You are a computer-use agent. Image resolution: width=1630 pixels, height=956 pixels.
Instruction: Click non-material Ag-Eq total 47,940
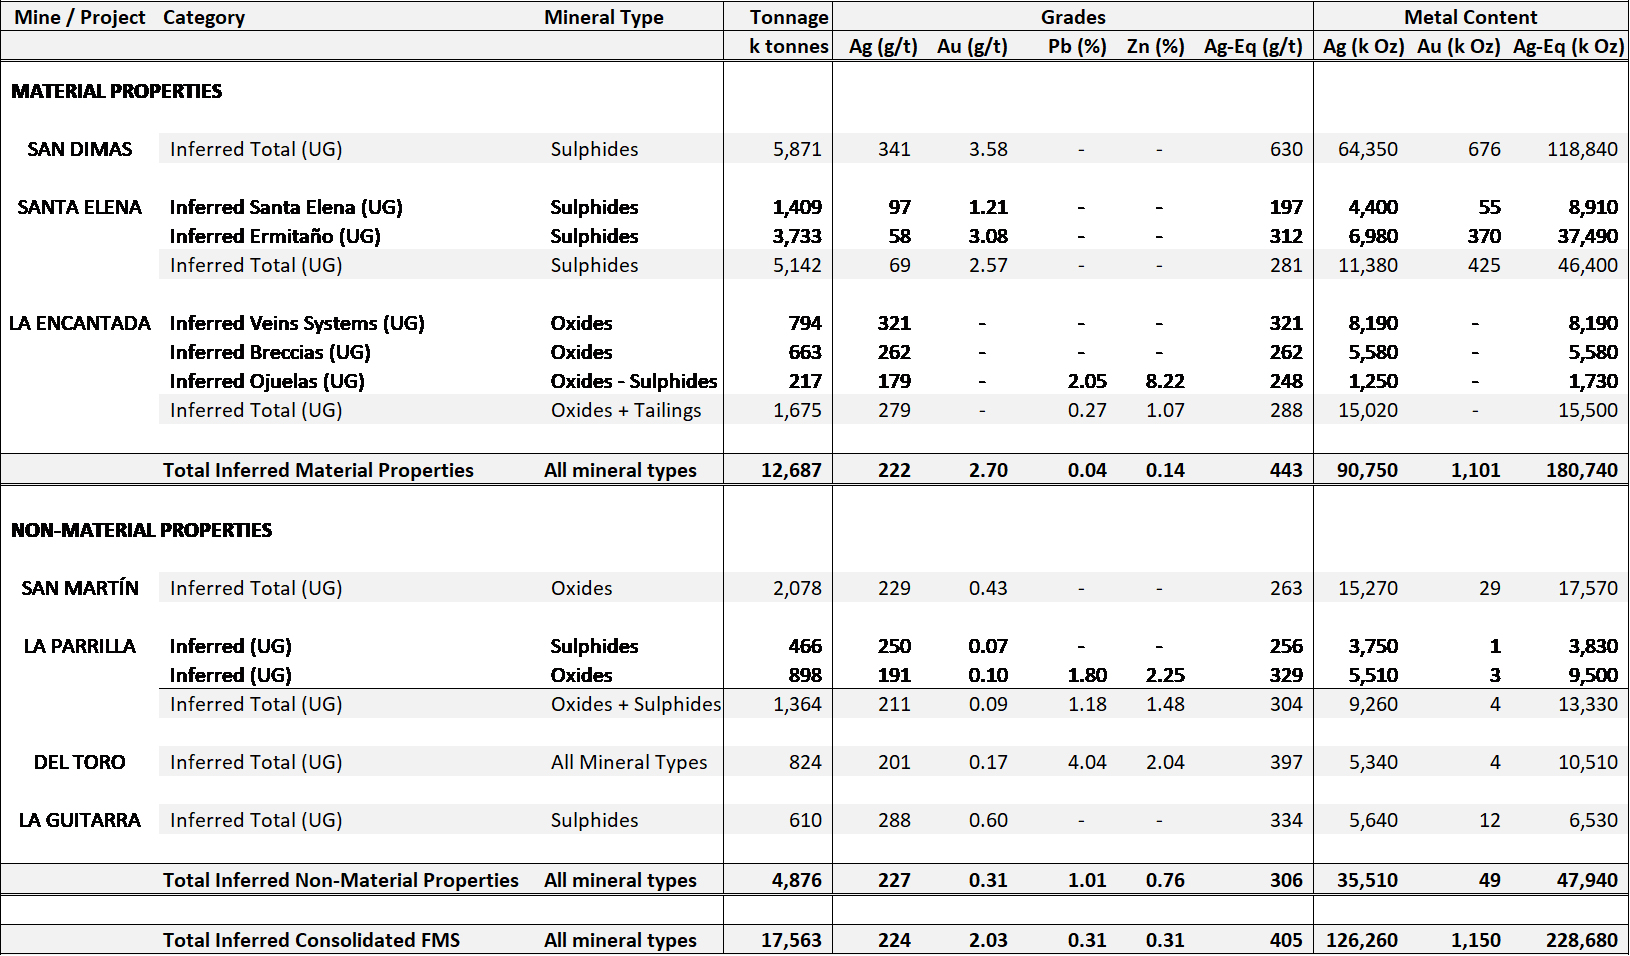pyautogui.click(x=1587, y=880)
